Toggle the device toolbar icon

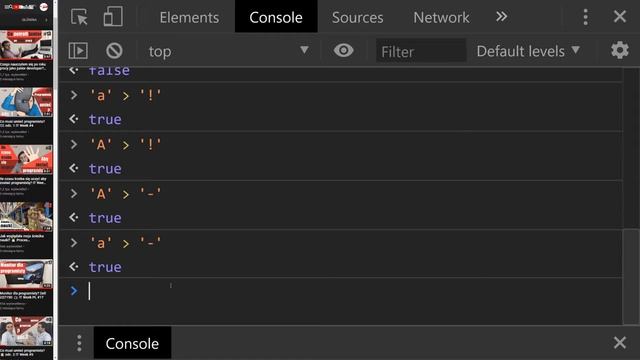coord(113,16)
